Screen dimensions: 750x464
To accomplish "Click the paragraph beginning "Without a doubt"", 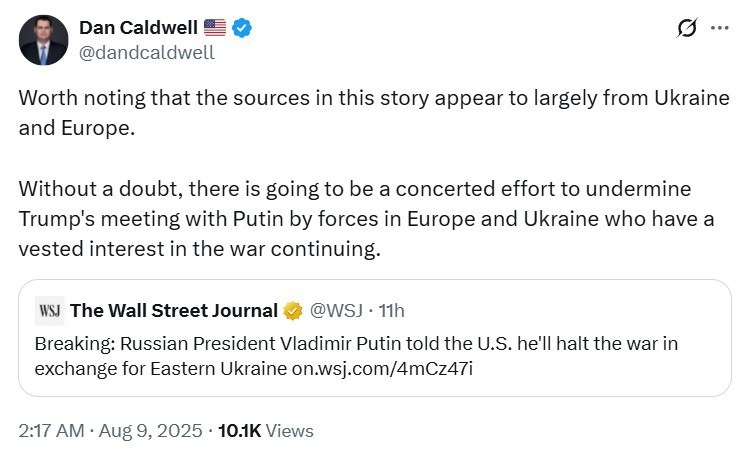I will point(369,189).
